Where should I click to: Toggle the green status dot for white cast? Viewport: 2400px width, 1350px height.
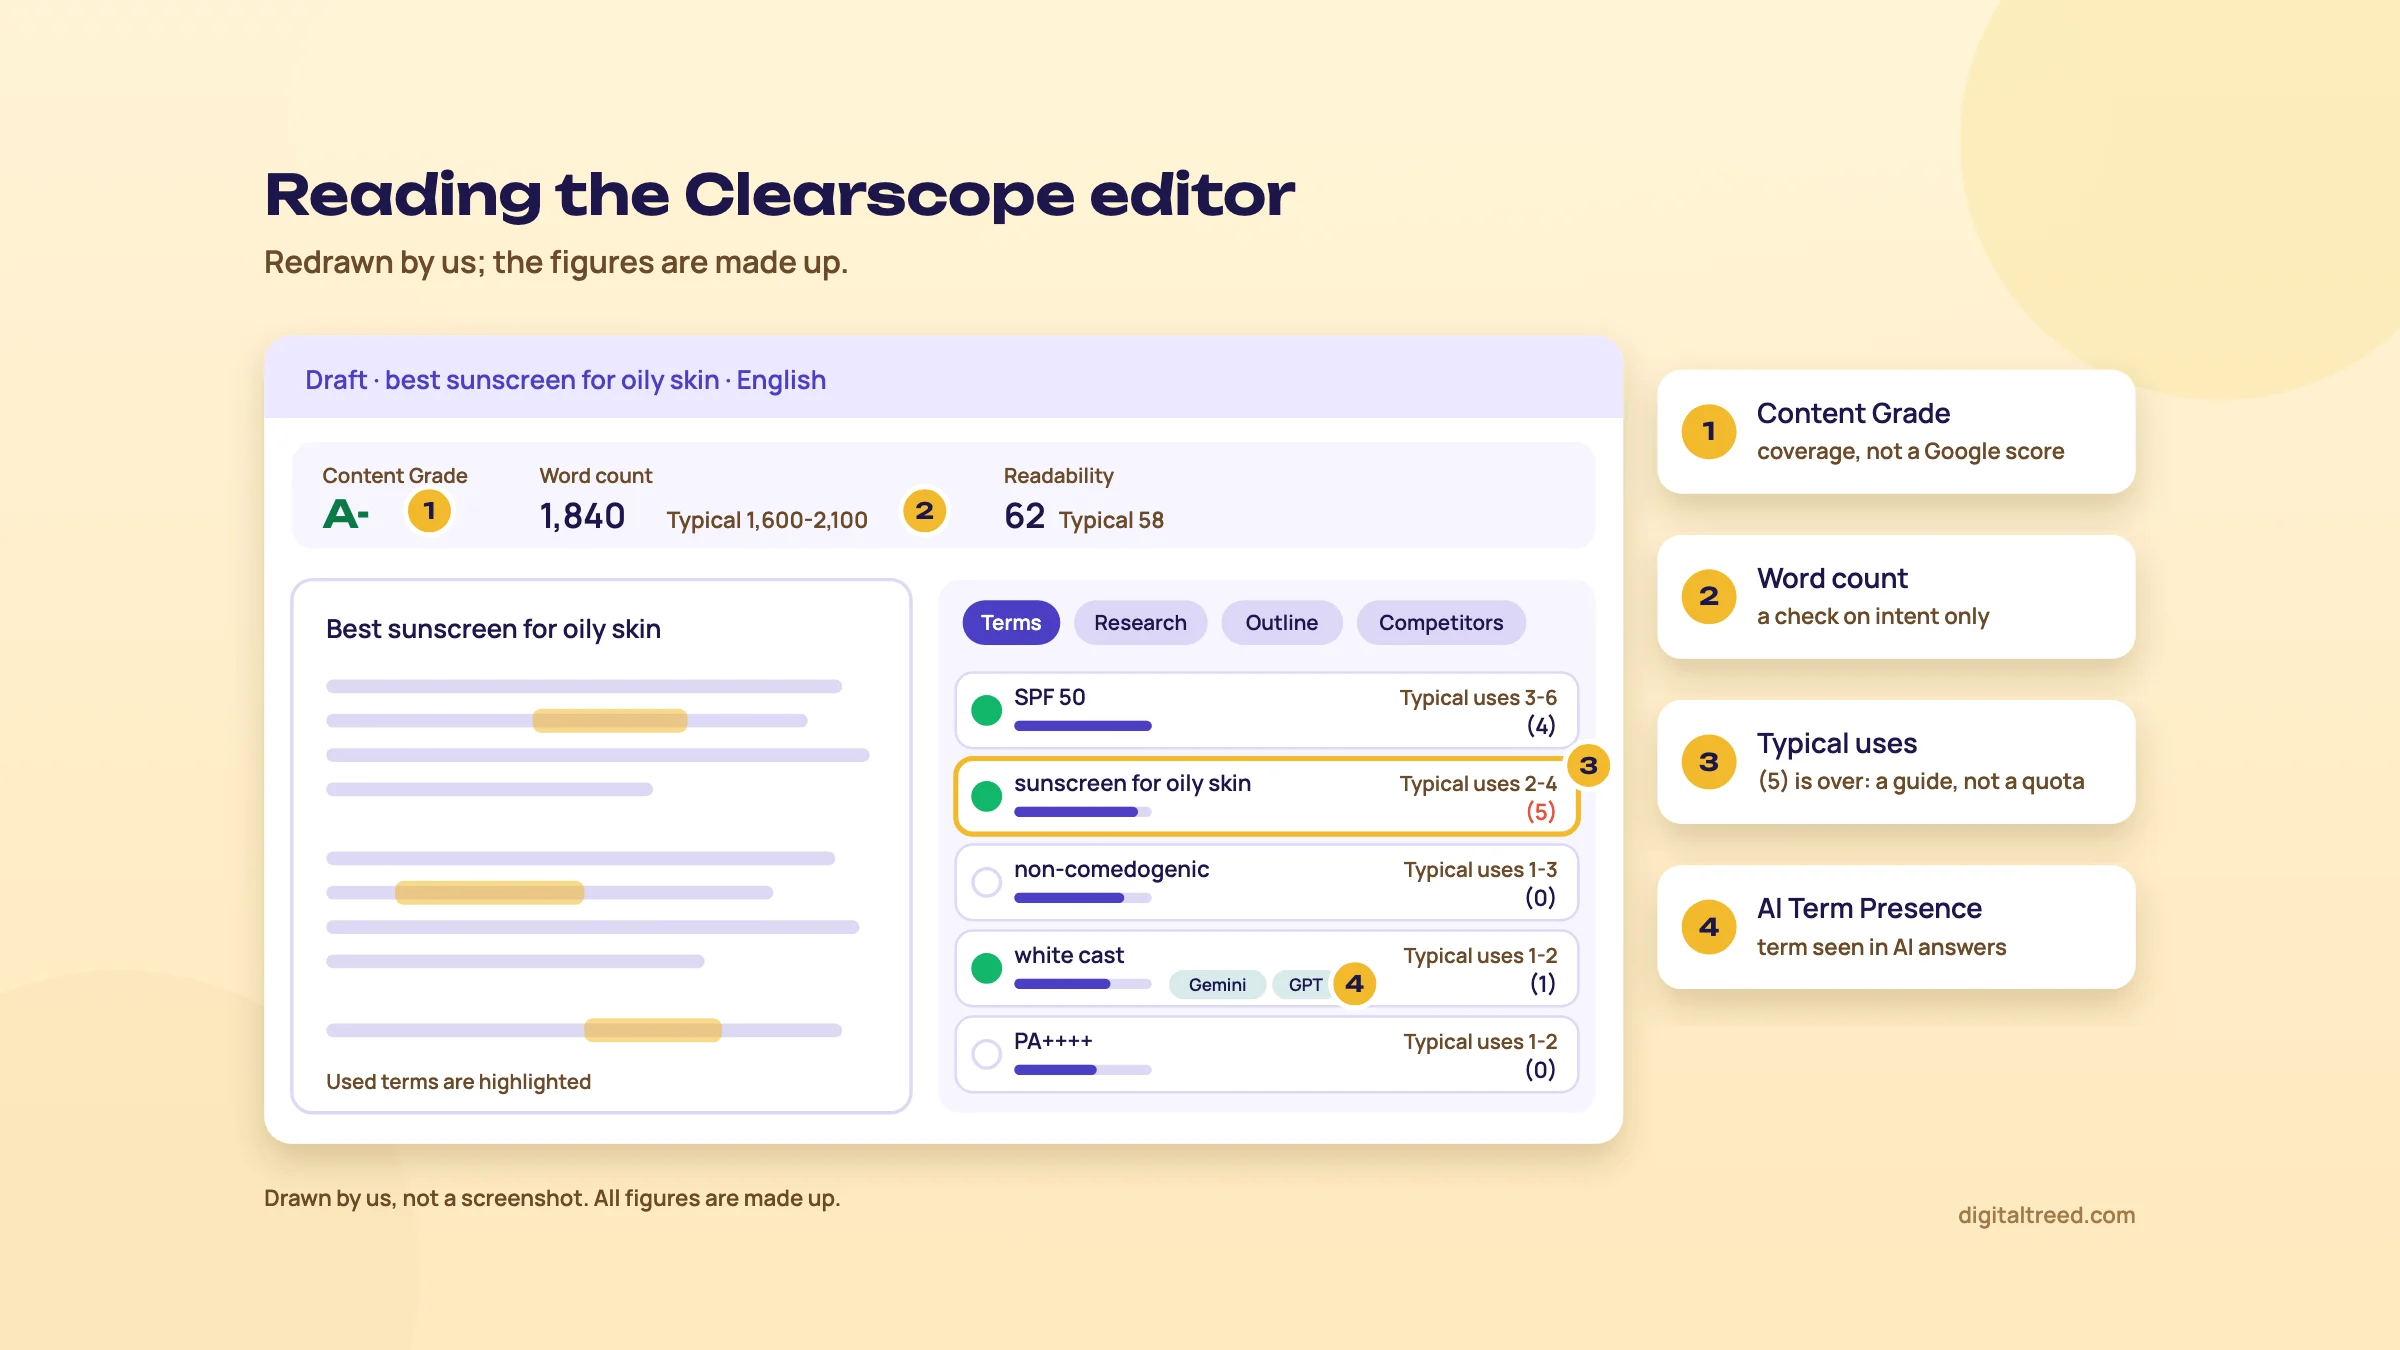pyautogui.click(x=987, y=968)
